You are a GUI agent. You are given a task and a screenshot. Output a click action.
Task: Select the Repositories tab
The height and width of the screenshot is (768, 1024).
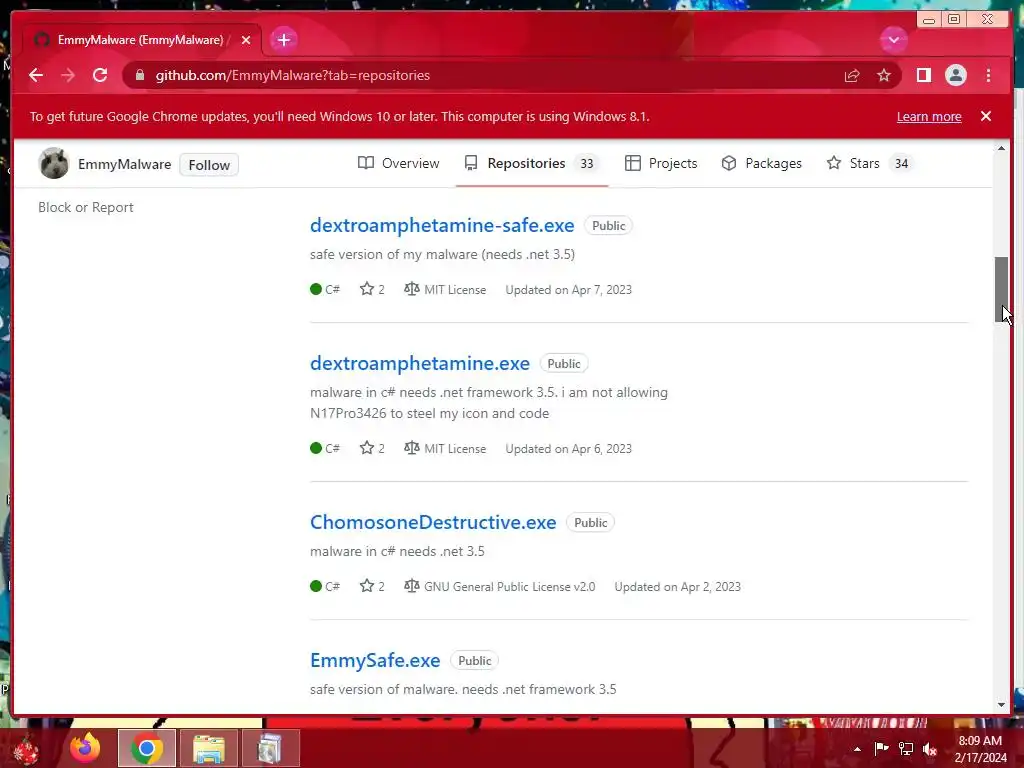[532, 163]
